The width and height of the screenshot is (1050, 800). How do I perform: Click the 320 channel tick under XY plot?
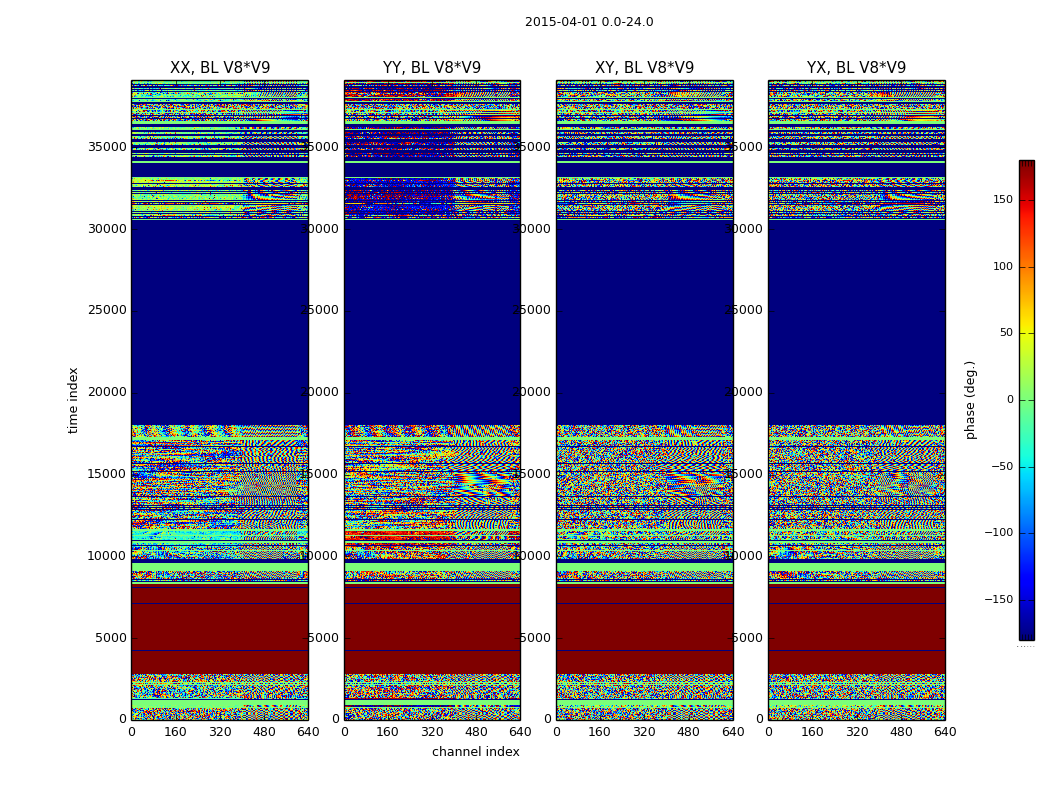644,732
